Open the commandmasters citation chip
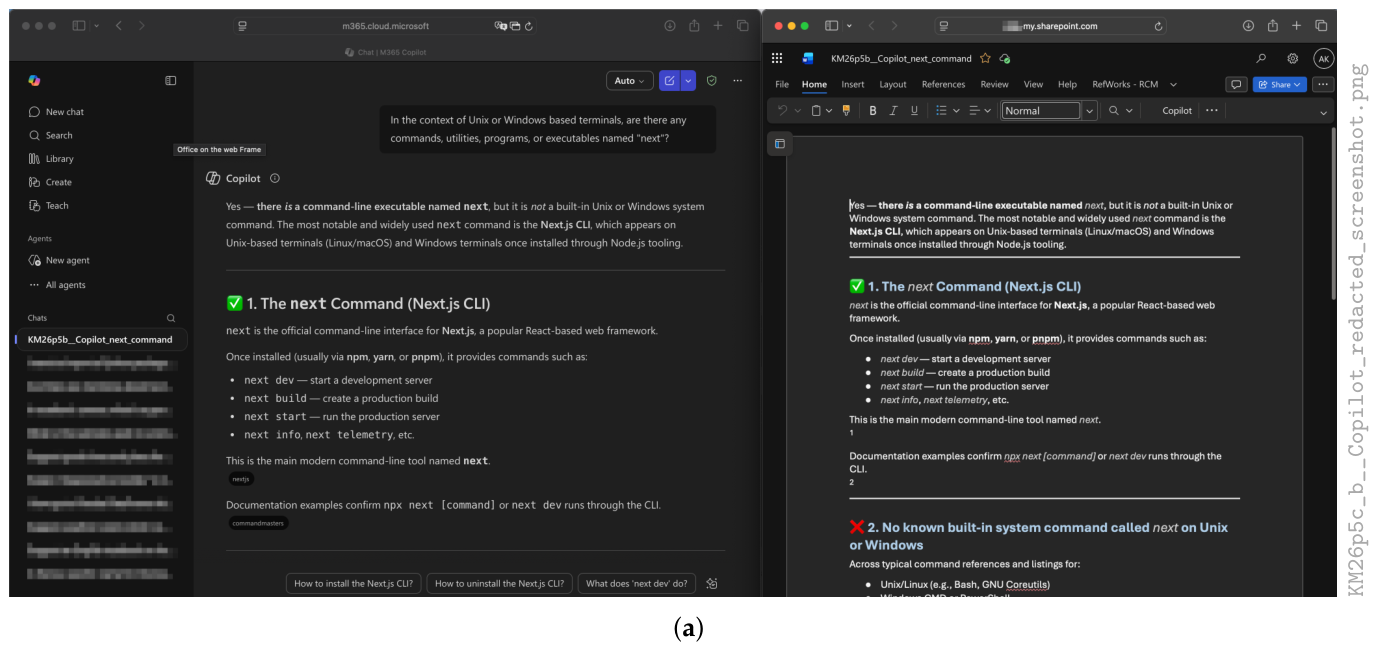 (258, 523)
